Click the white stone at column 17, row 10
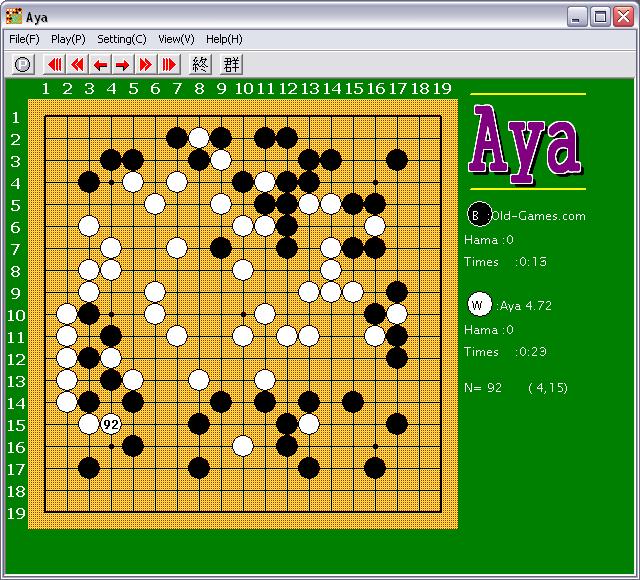The image size is (640, 580). (x=397, y=314)
